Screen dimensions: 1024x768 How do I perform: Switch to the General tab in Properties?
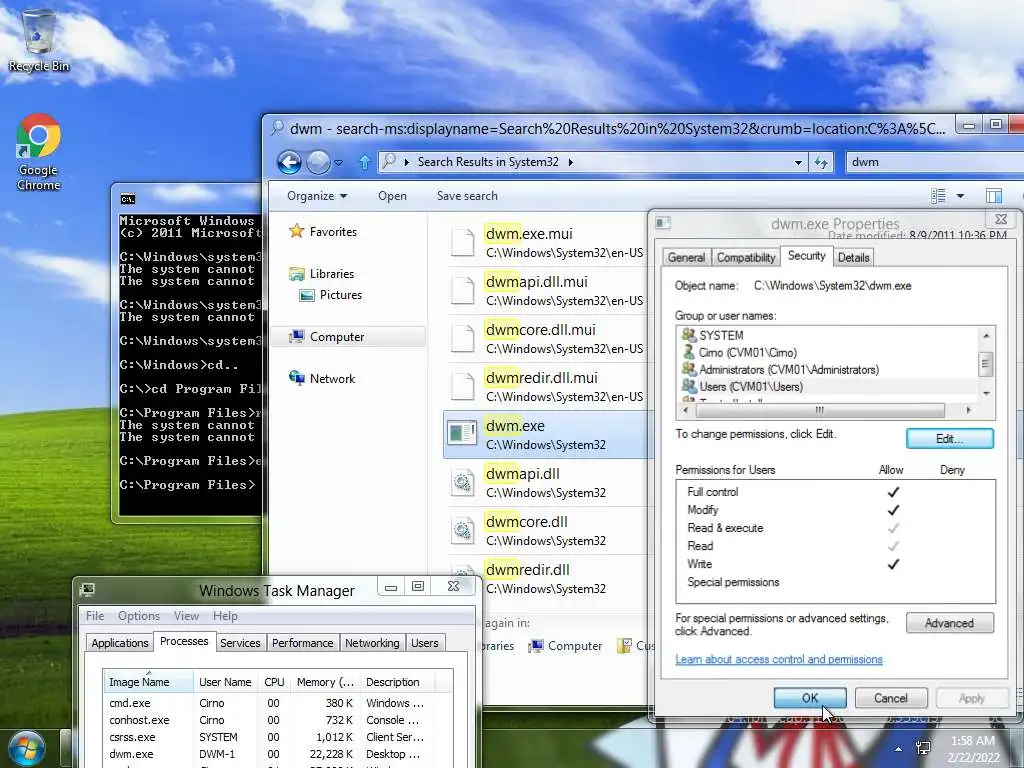click(686, 257)
